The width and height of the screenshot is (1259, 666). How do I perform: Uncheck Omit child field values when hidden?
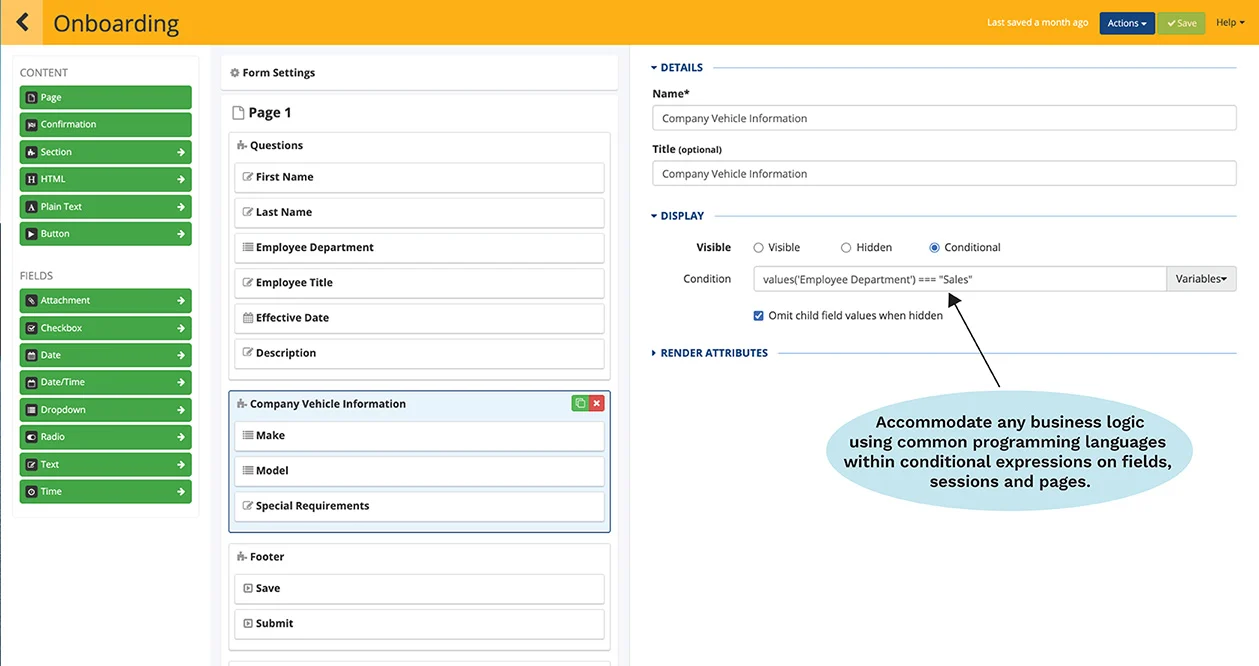click(758, 315)
